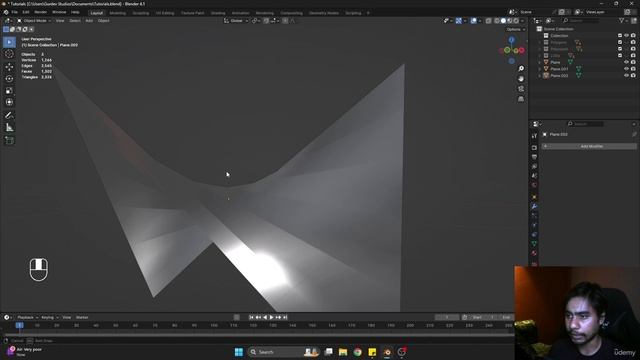Open the Physics properties tab icon
Viewport: 640px width, 360px height.
click(x=534, y=225)
